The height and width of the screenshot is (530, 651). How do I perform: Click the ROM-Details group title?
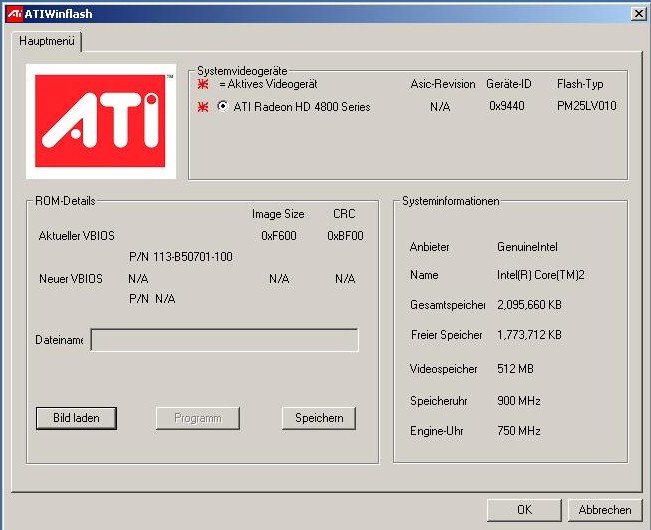pyautogui.click(x=65, y=201)
